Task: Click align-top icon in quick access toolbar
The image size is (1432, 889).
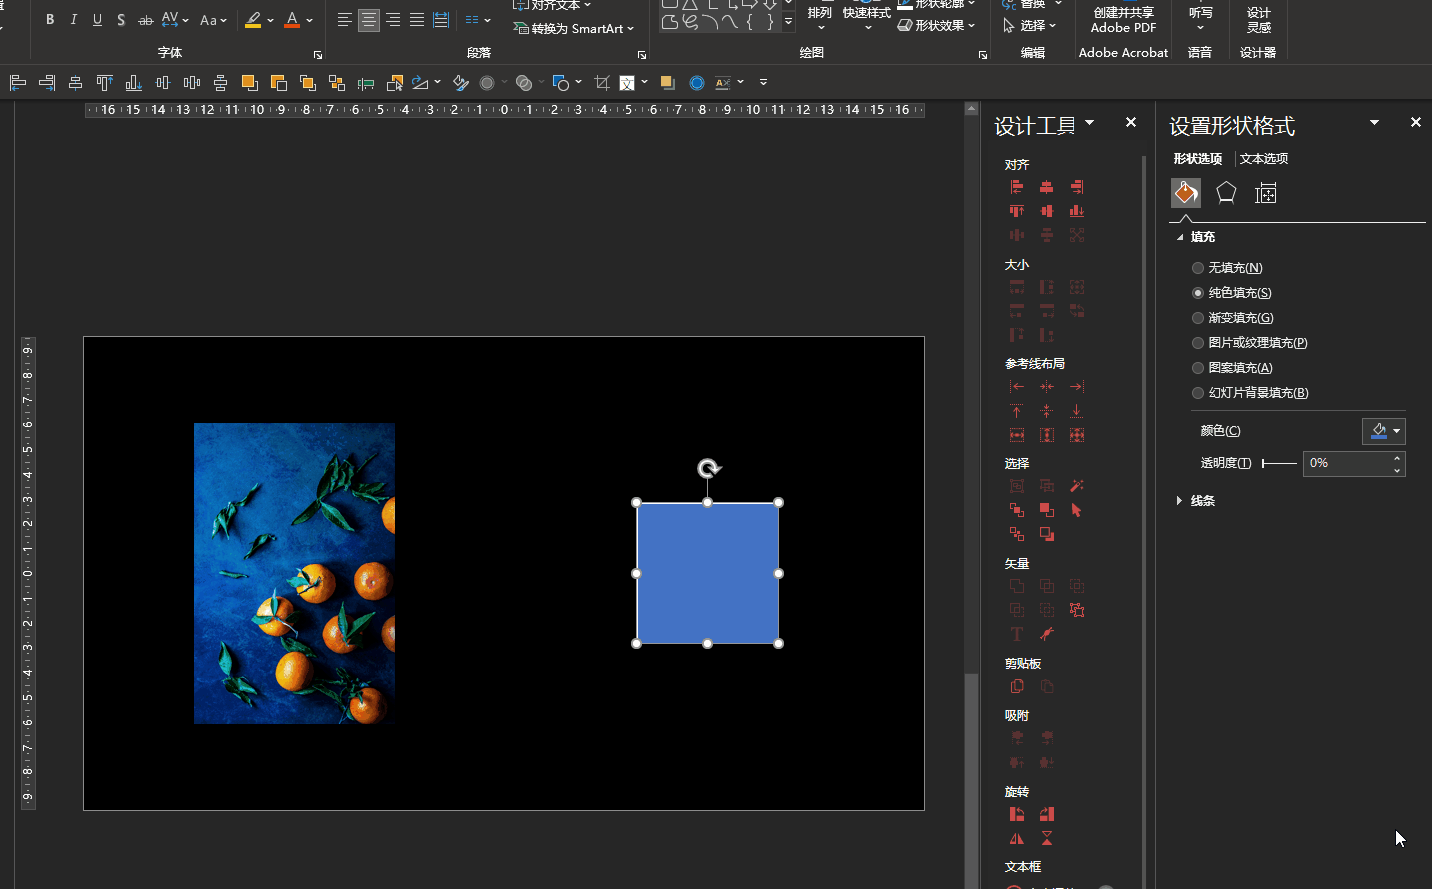Action: pos(104,83)
